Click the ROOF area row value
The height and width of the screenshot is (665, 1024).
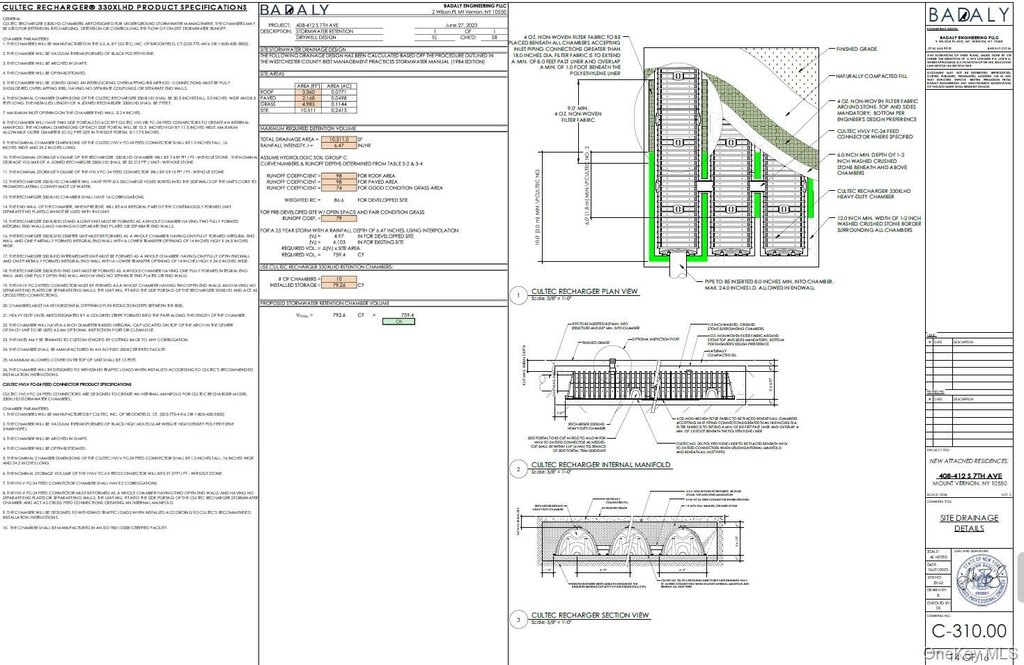(309, 92)
